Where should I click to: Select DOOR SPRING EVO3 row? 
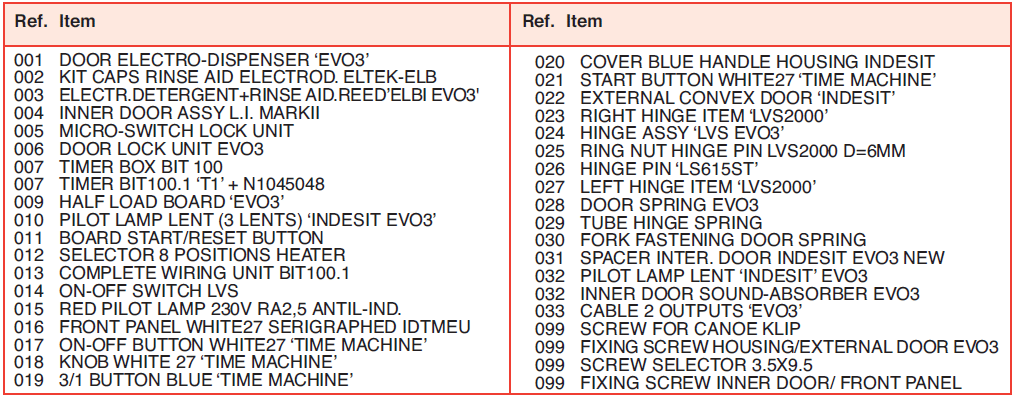point(646,204)
